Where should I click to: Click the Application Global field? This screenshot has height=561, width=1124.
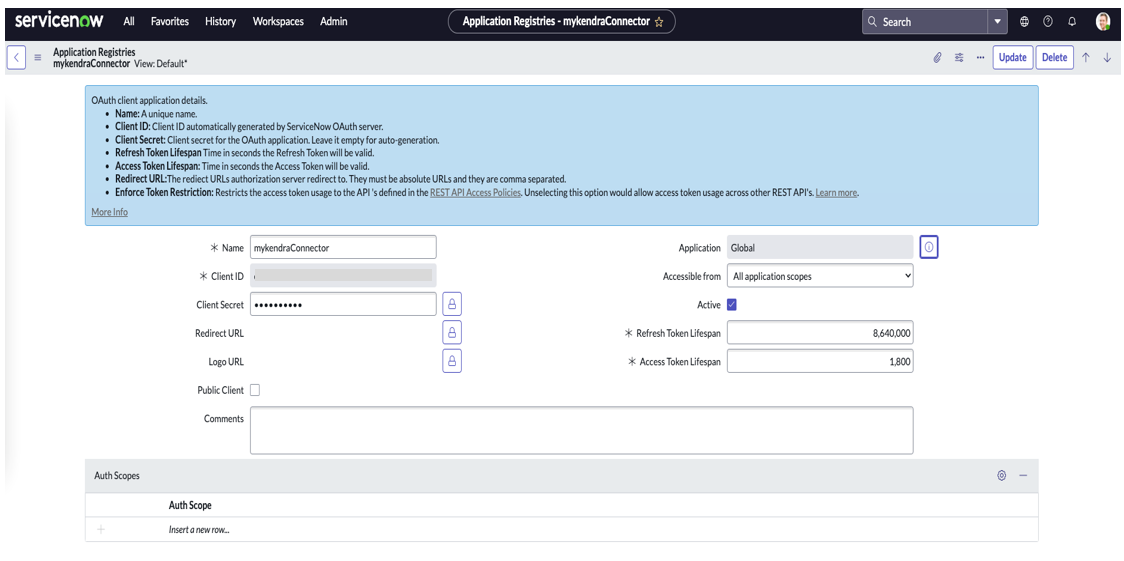click(x=820, y=247)
